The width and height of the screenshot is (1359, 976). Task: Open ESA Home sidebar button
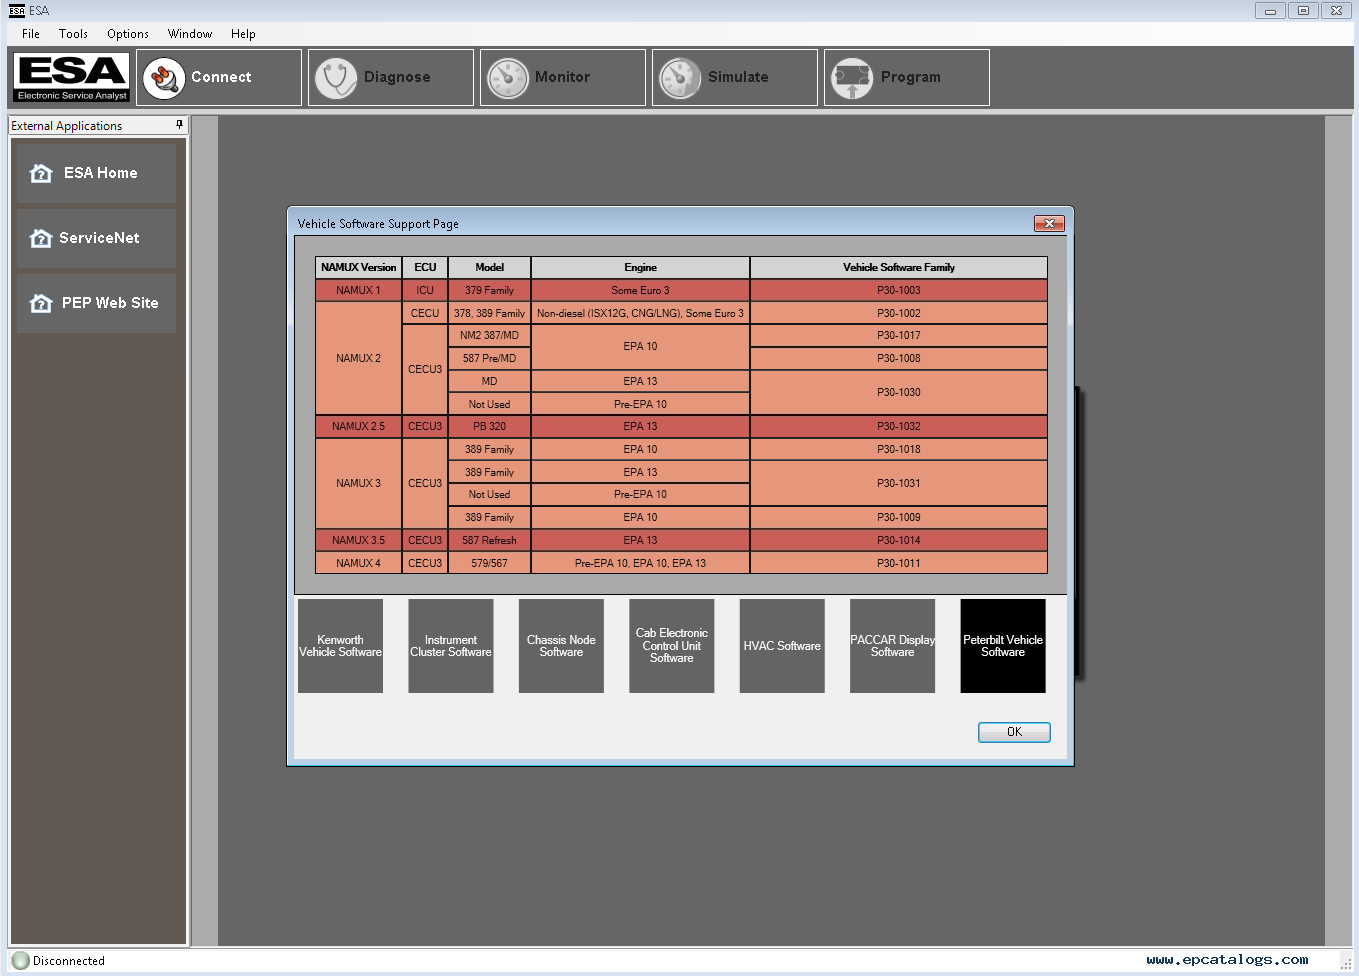[96, 173]
